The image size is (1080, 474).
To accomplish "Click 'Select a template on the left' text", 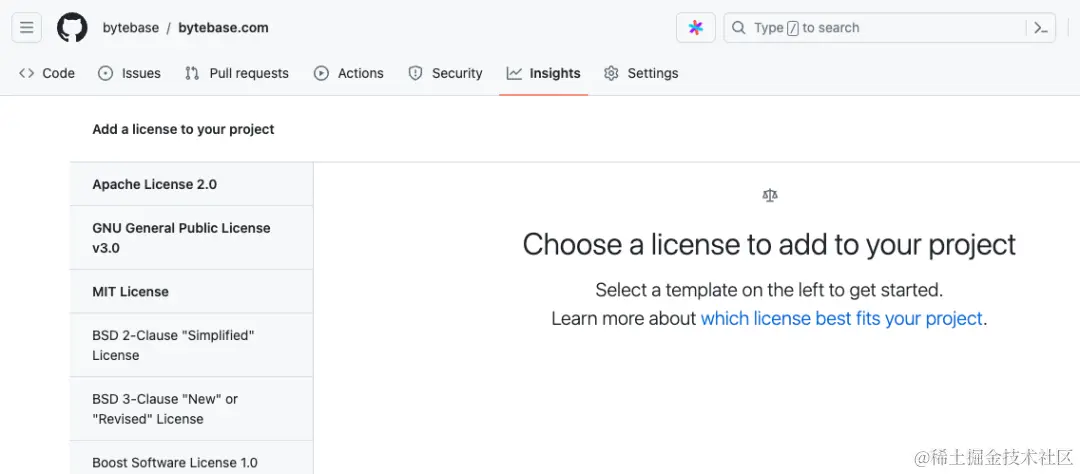I will (769, 290).
